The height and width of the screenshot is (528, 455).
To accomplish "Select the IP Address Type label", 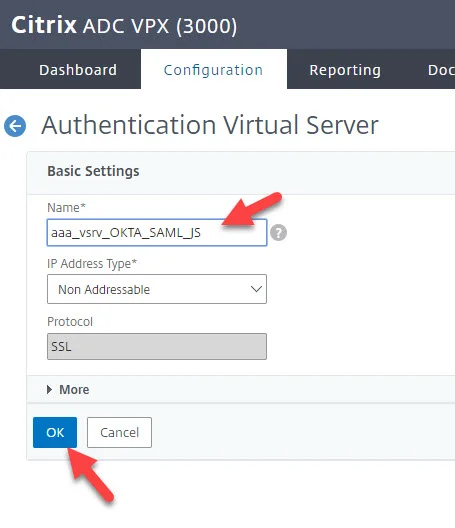I will click(92, 263).
